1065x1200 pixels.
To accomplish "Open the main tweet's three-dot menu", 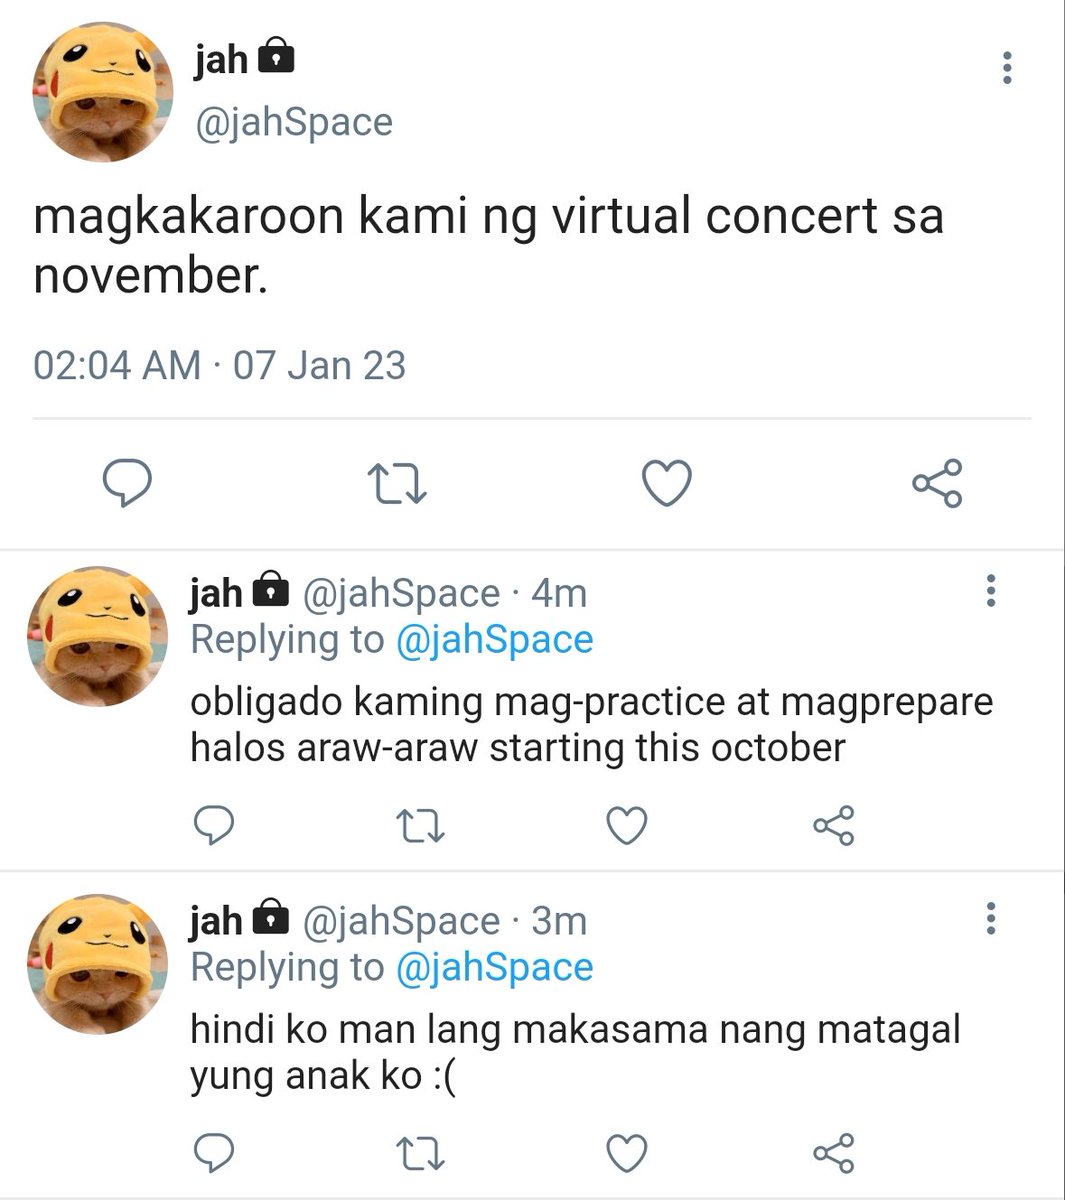I will [x=1007, y=68].
